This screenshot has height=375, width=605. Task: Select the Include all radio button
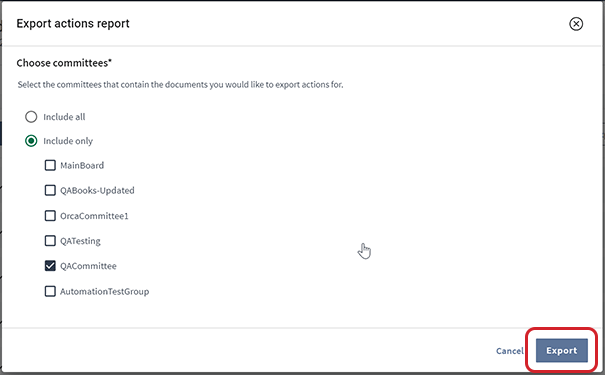point(31,117)
